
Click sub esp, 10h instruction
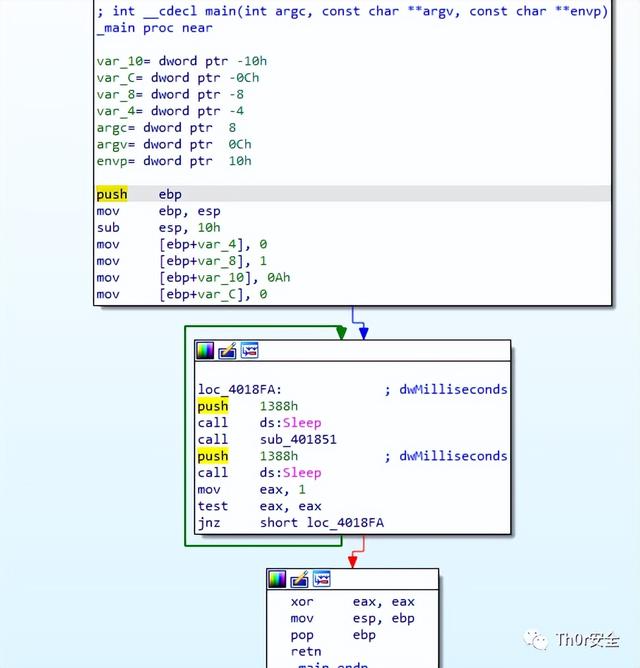[x=159, y=227]
